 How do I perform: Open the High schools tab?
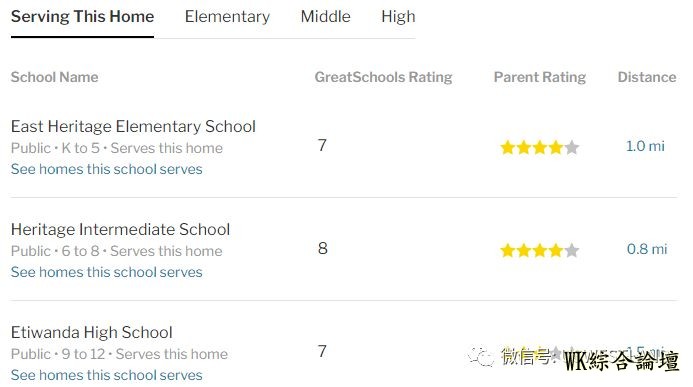(398, 17)
